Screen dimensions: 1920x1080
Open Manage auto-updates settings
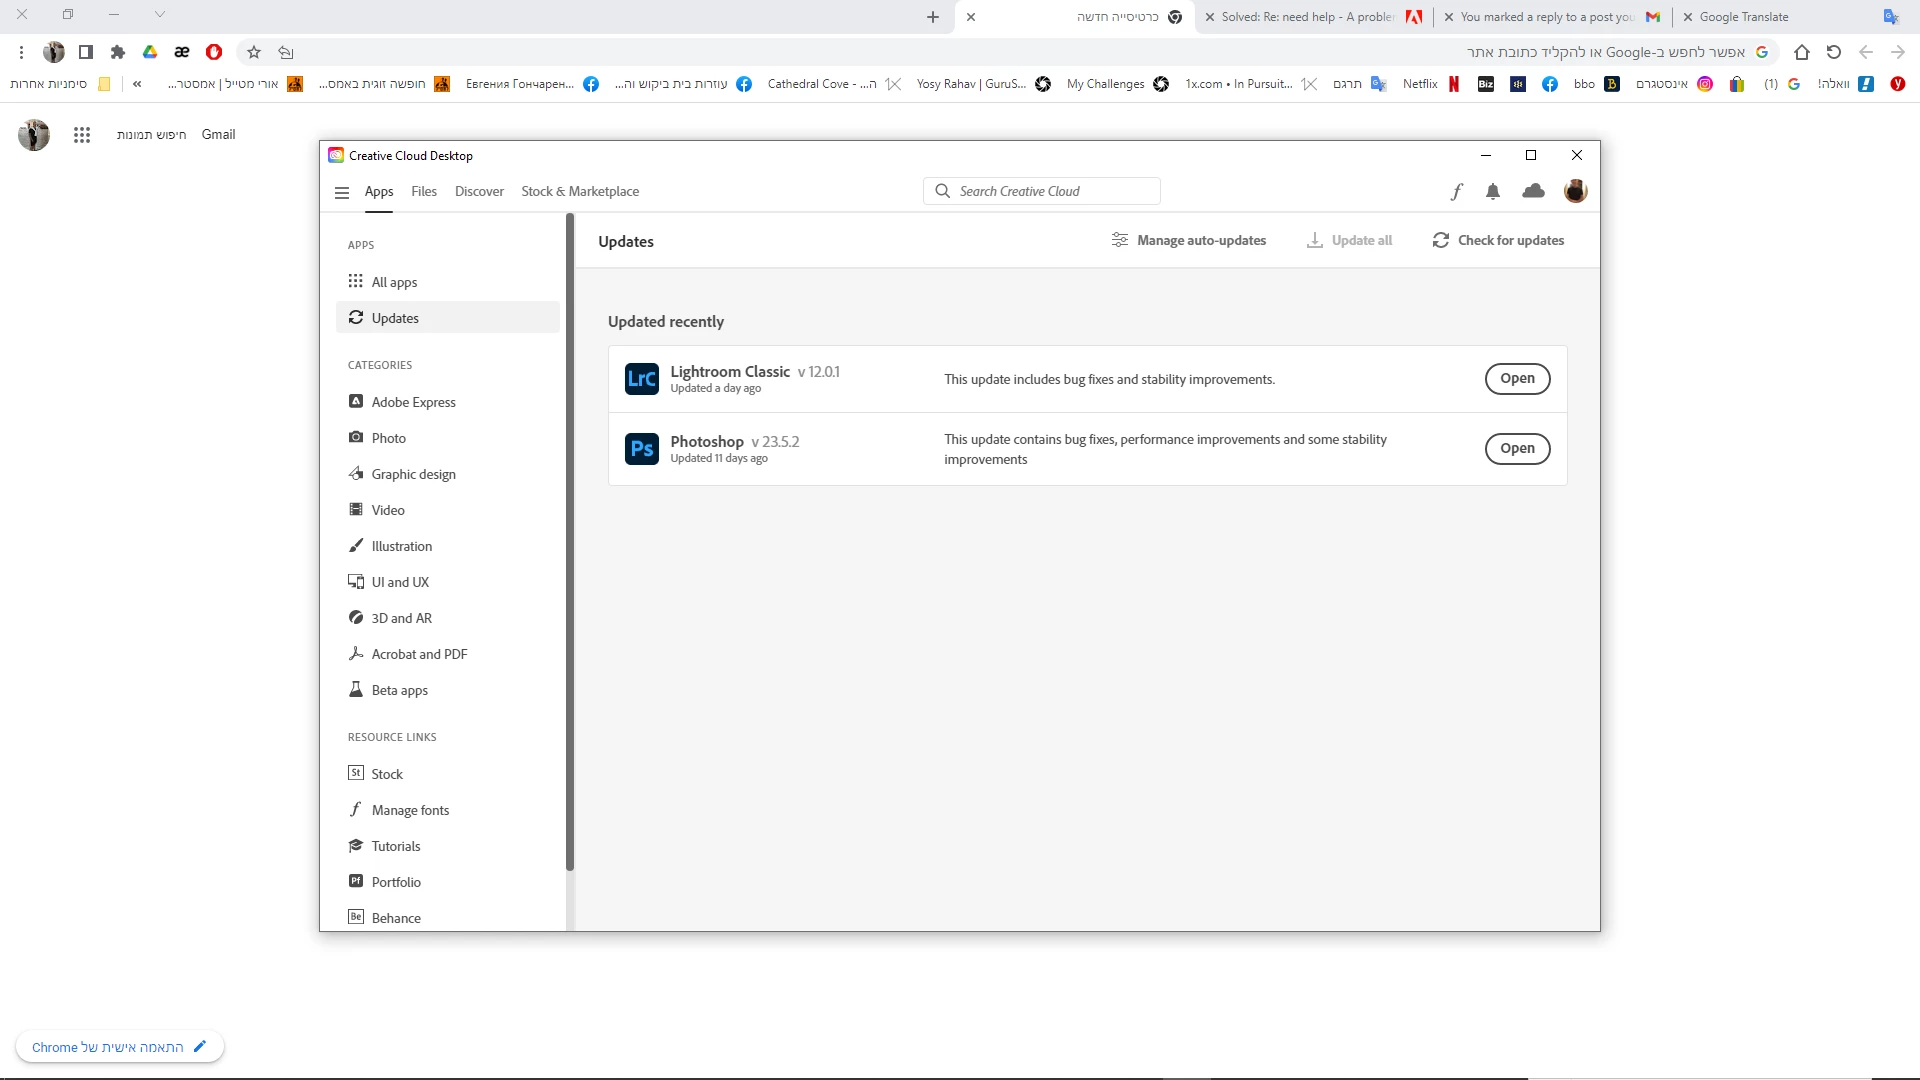point(1188,240)
